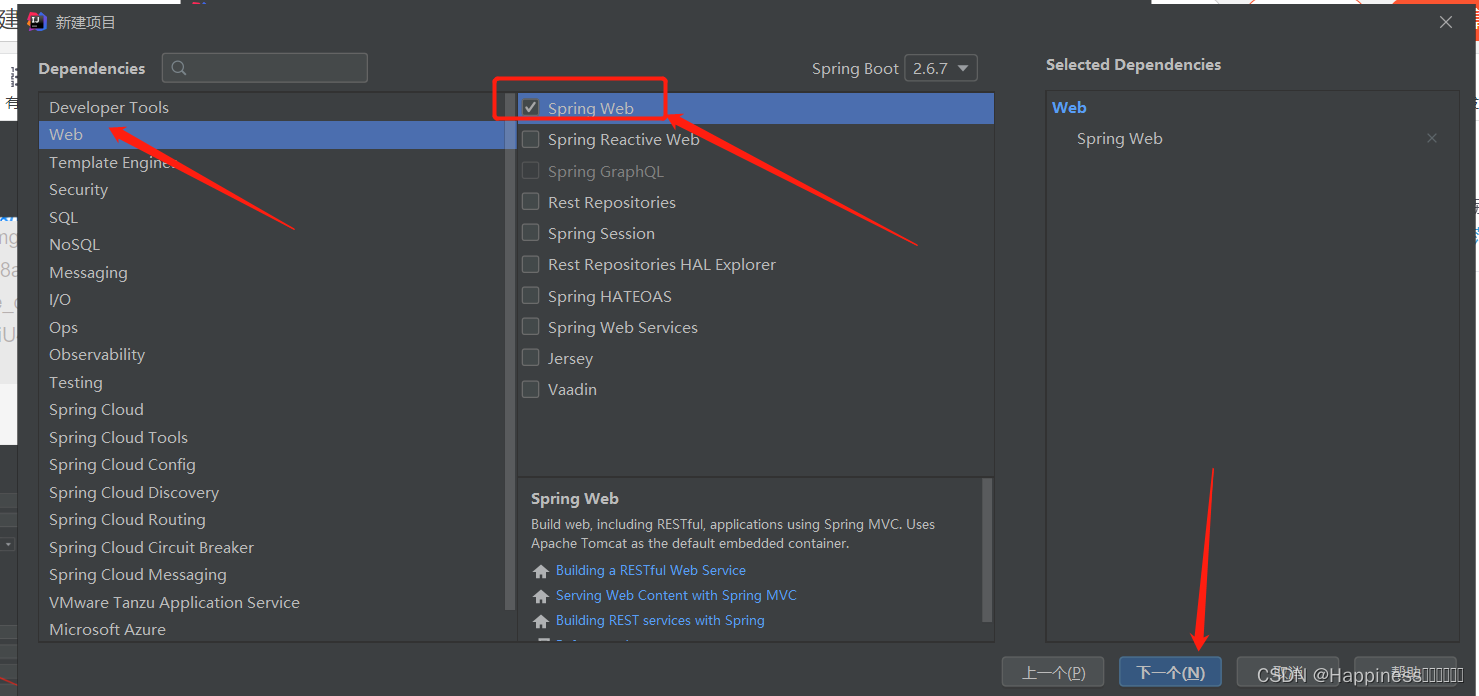Click the home icon beside Building REST services
This screenshot has width=1479, height=696.
541,621
